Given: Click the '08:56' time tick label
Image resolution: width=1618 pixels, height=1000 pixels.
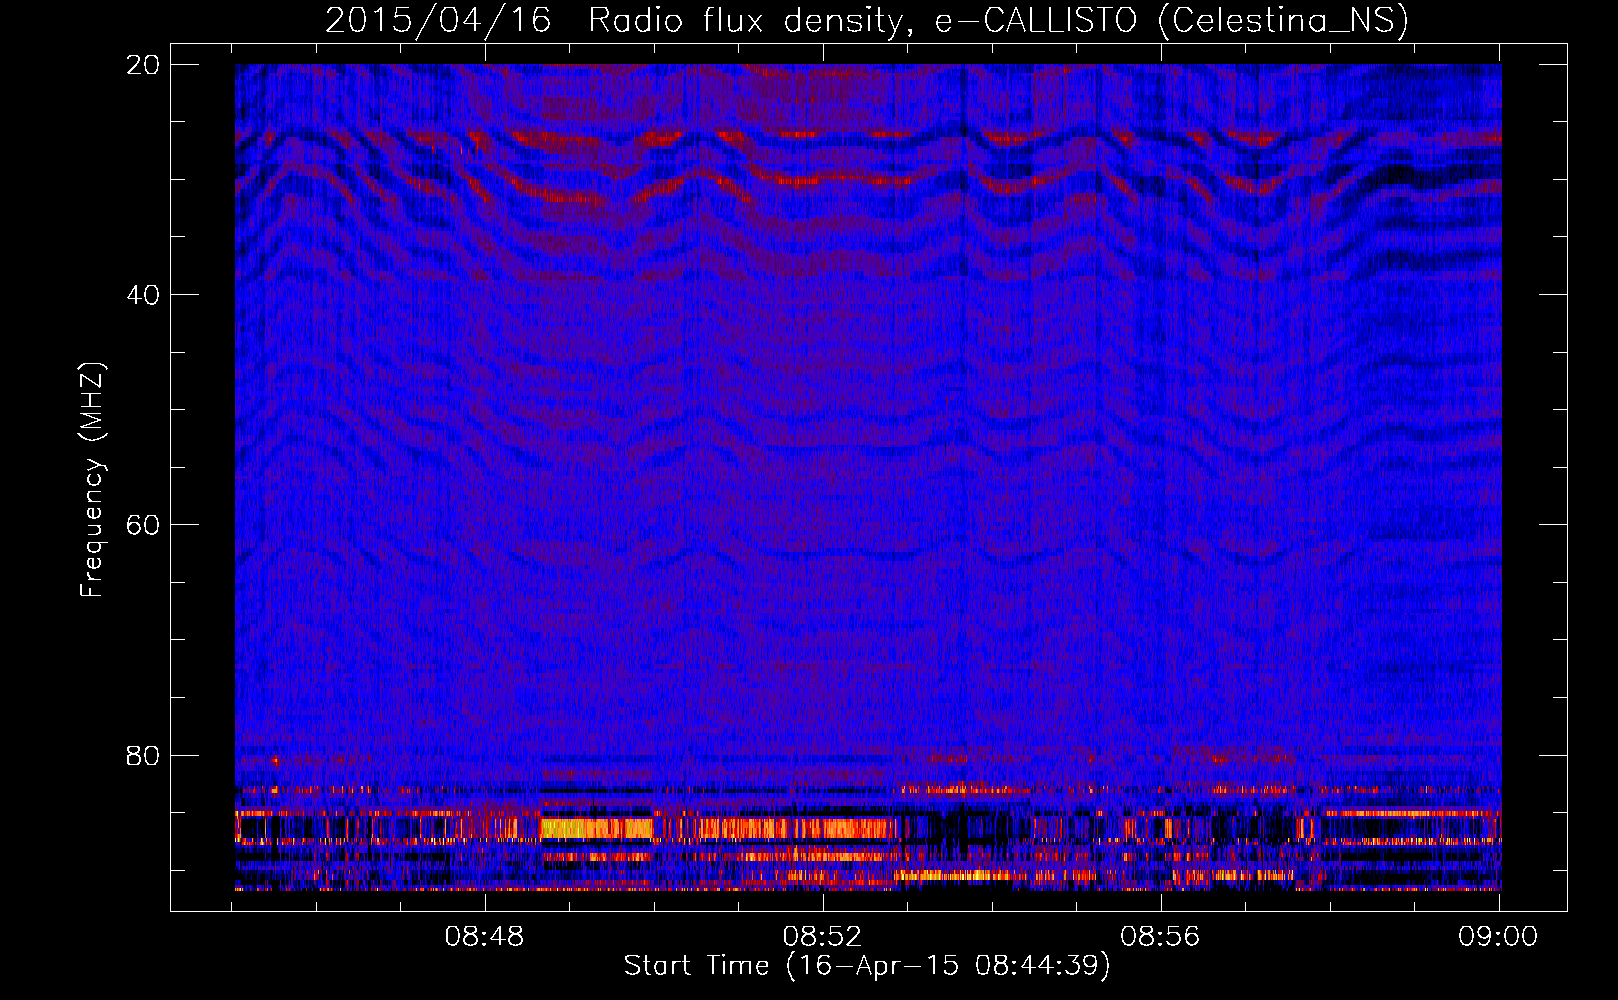Looking at the screenshot, I should [1160, 937].
